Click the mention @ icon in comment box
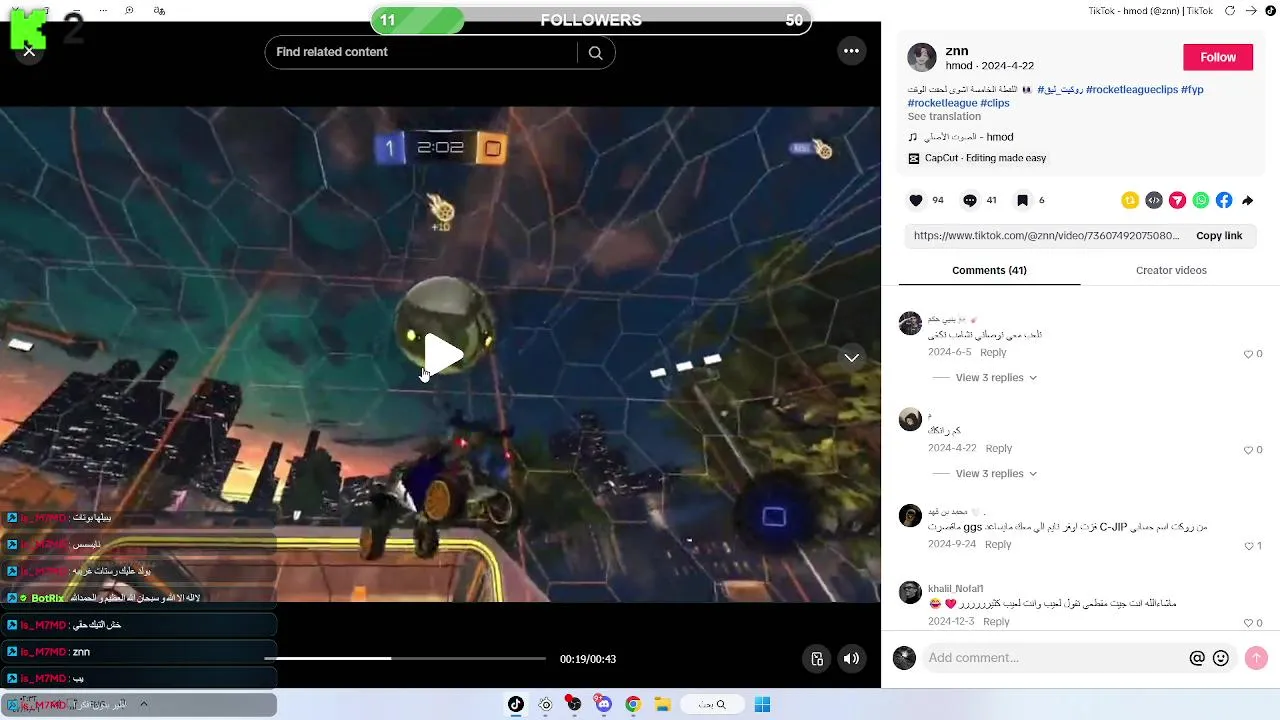 click(x=1197, y=658)
